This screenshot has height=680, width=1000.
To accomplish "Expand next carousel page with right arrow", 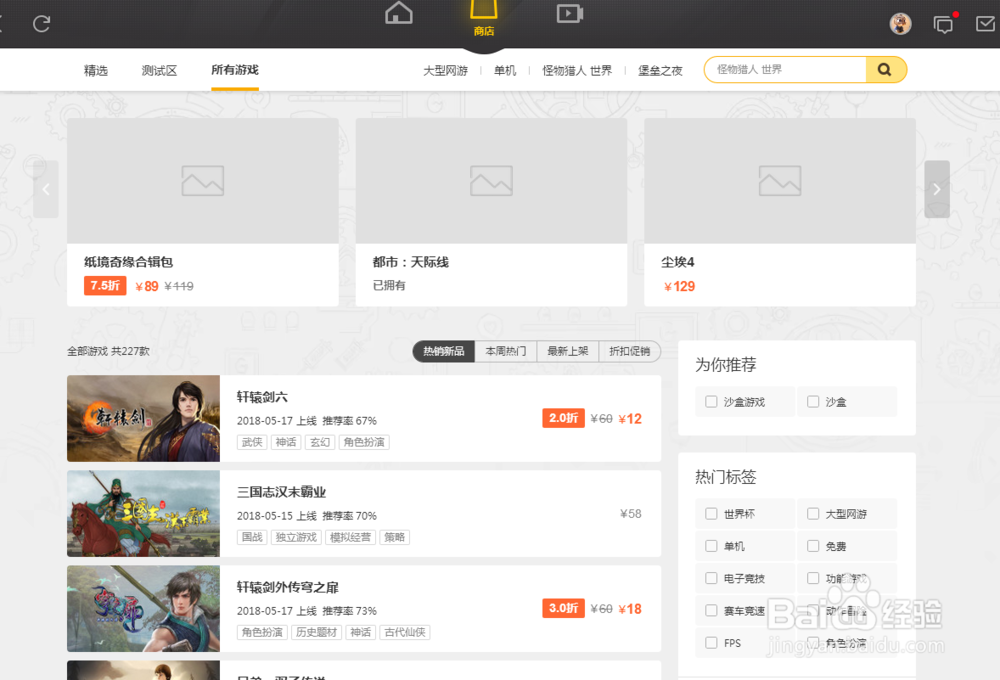I will click(x=936, y=189).
